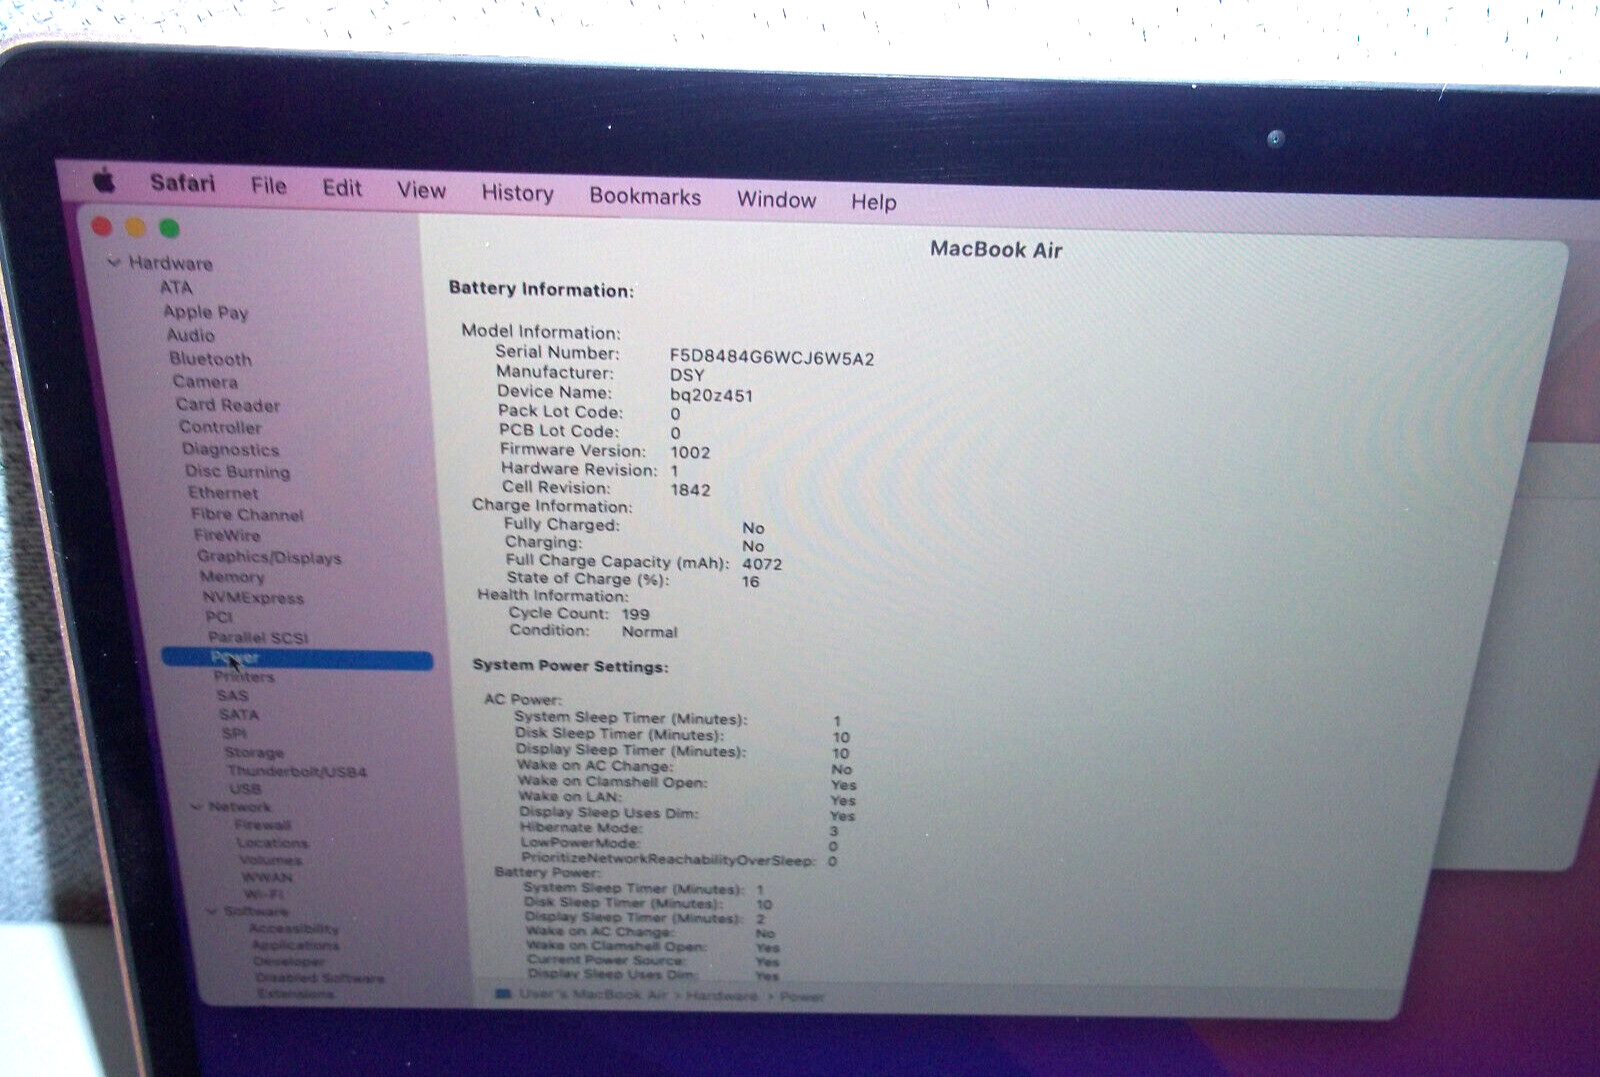This screenshot has width=1600, height=1077.
Task: Select Disc Burning in the sidebar
Action: (237, 471)
